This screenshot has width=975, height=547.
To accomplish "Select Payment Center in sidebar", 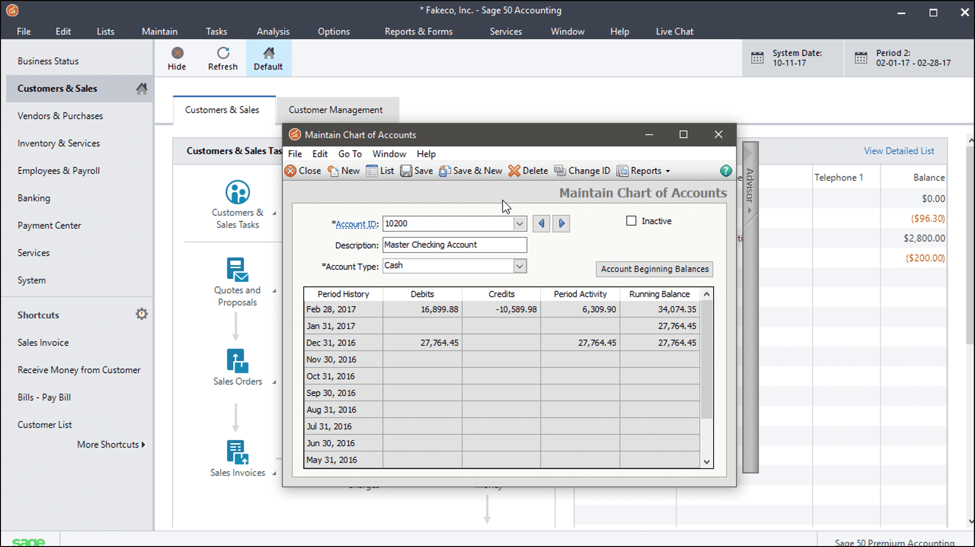I will 49,225.
